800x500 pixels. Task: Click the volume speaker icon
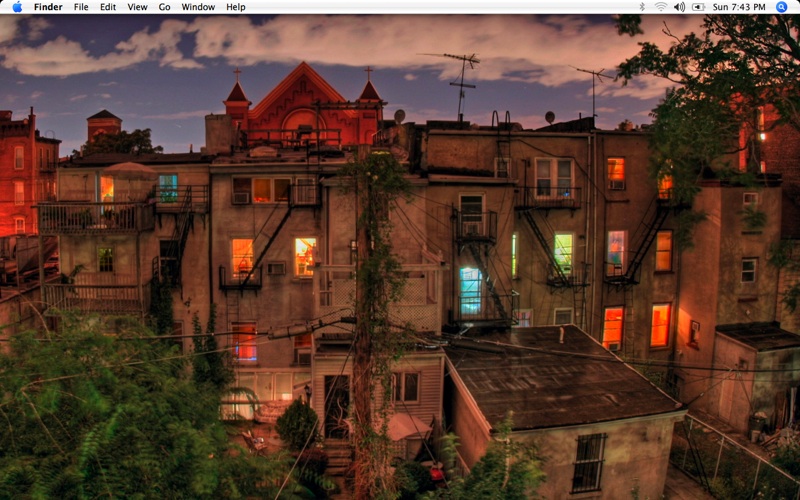679,7
